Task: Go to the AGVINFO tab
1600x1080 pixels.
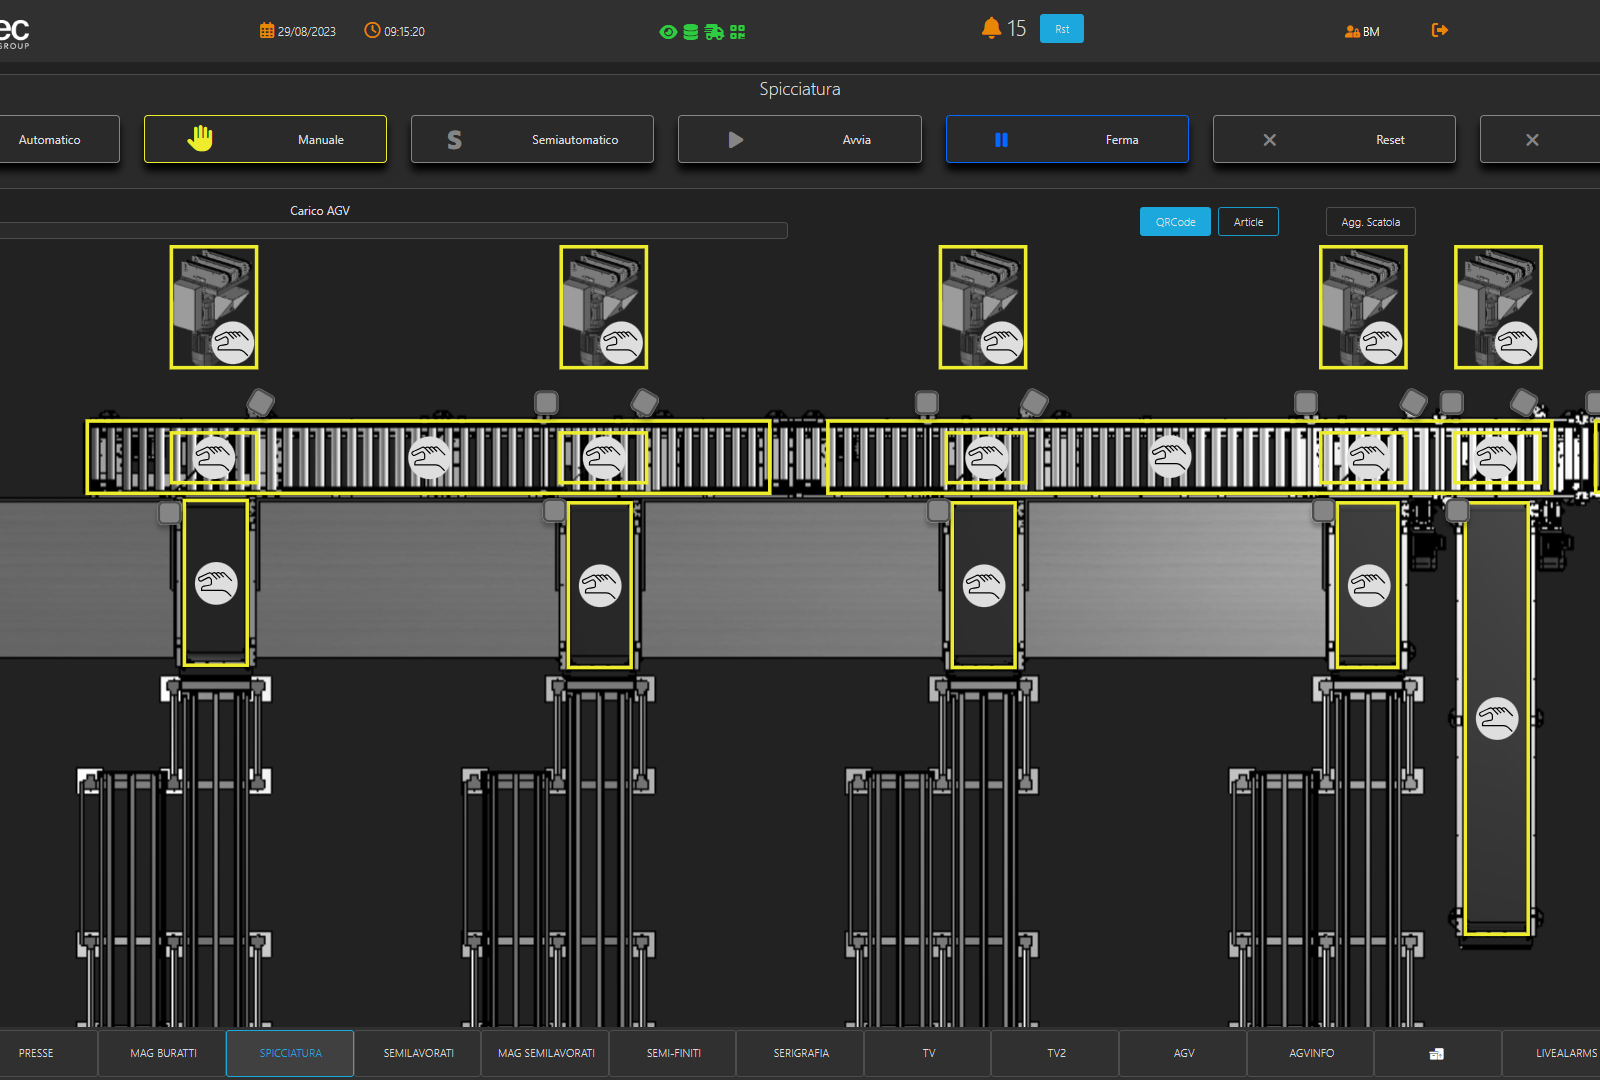Action: coord(1311,1053)
